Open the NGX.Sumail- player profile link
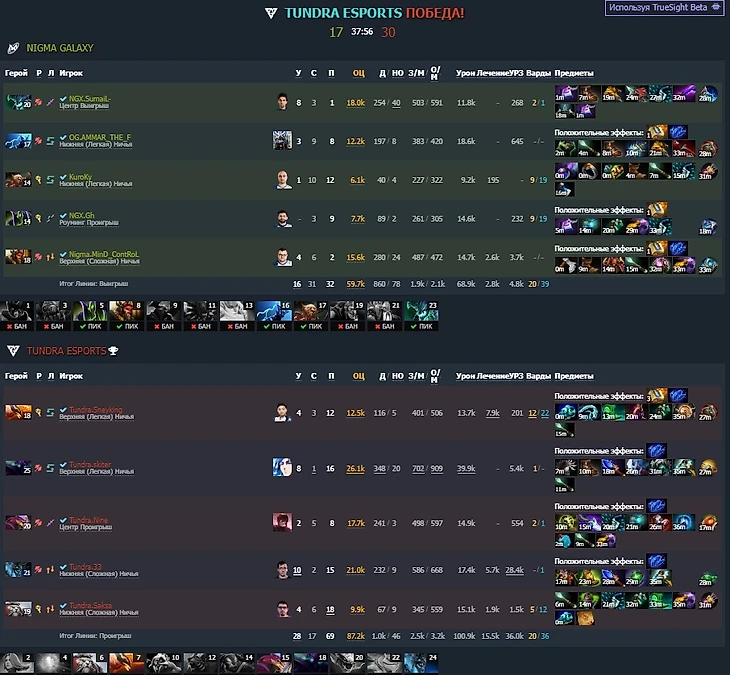730x675 pixels. click(x=89, y=99)
